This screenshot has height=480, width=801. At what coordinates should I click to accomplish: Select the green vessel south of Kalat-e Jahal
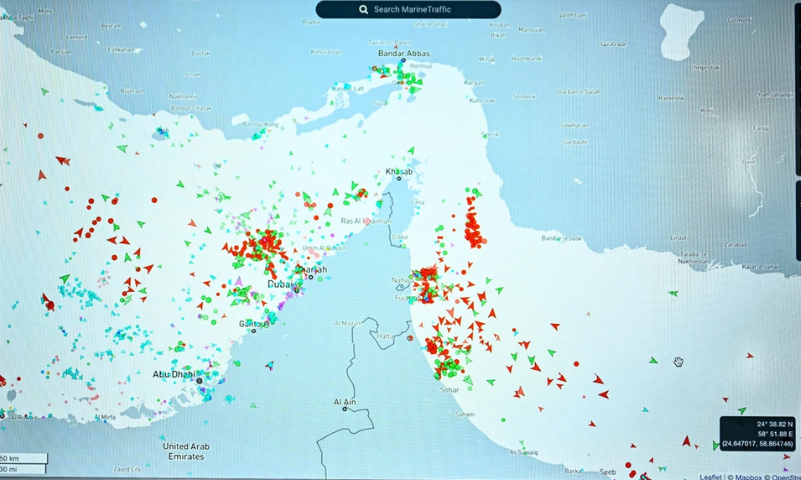(673, 293)
